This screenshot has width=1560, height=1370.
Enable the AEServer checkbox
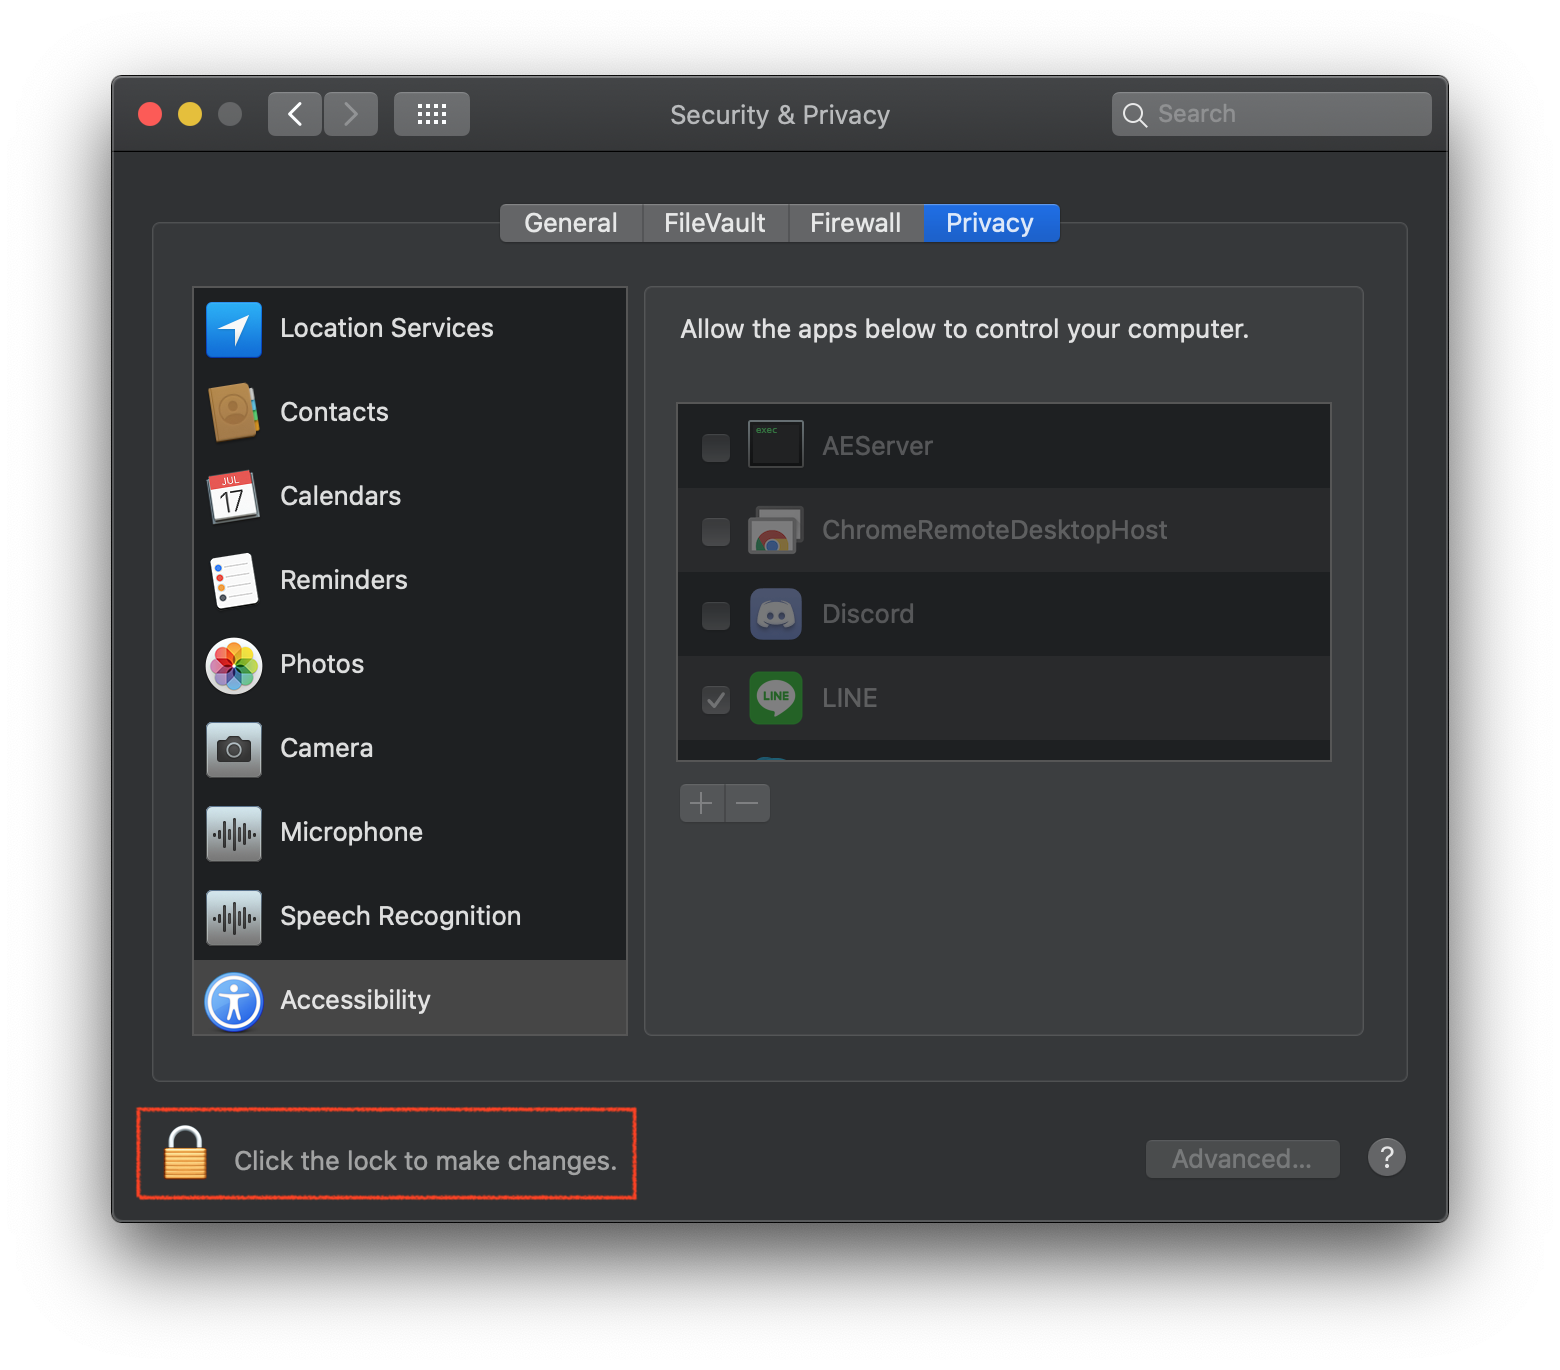[x=716, y=447]
